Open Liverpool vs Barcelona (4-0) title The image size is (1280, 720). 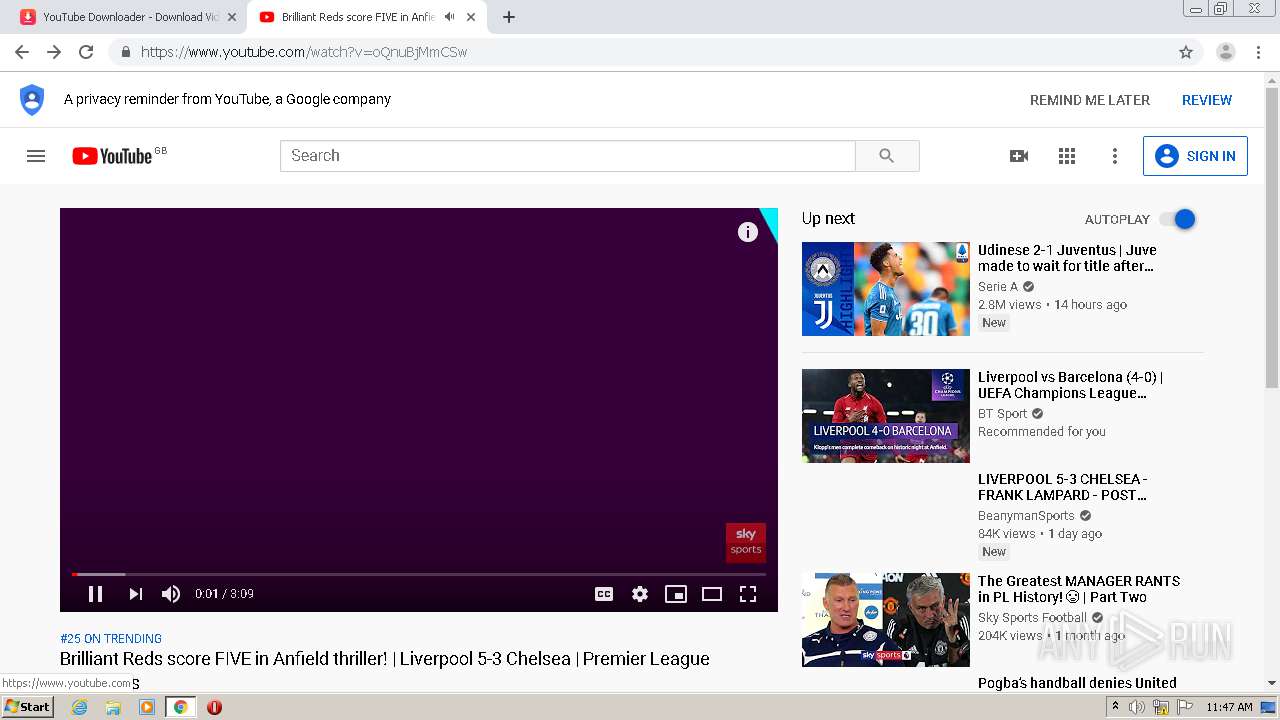pos(1070,385)
